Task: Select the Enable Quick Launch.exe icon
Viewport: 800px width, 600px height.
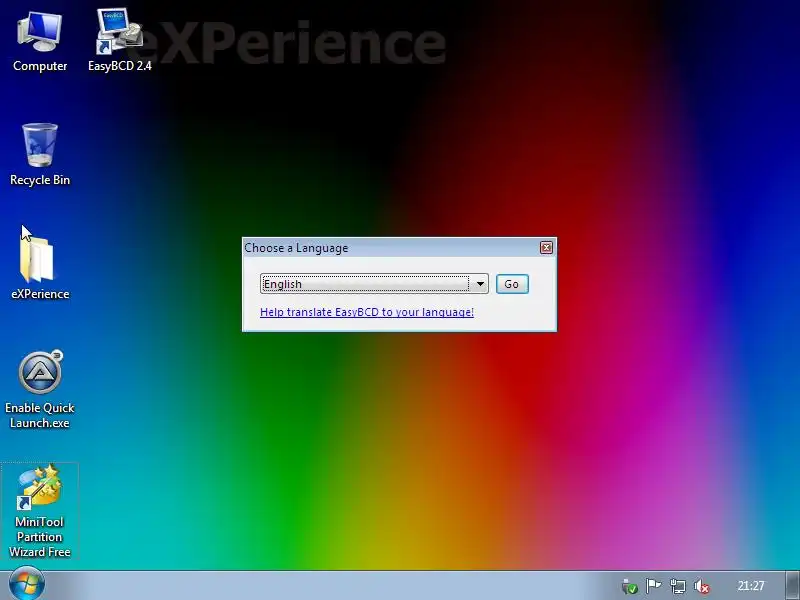Action: [40, 389]
